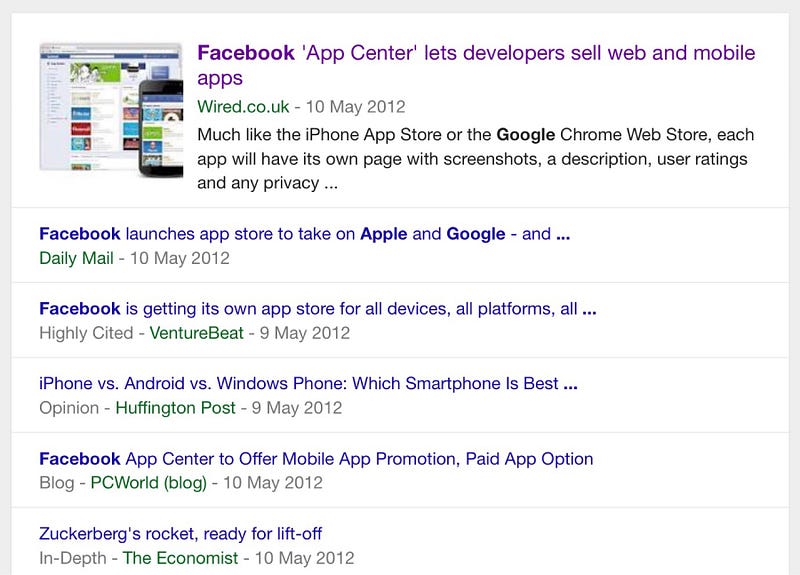Image resolution: width=800 pixels, height=575 pixels.
Task: Select the Highly Cited label
Action: click(x=86, y=333)
